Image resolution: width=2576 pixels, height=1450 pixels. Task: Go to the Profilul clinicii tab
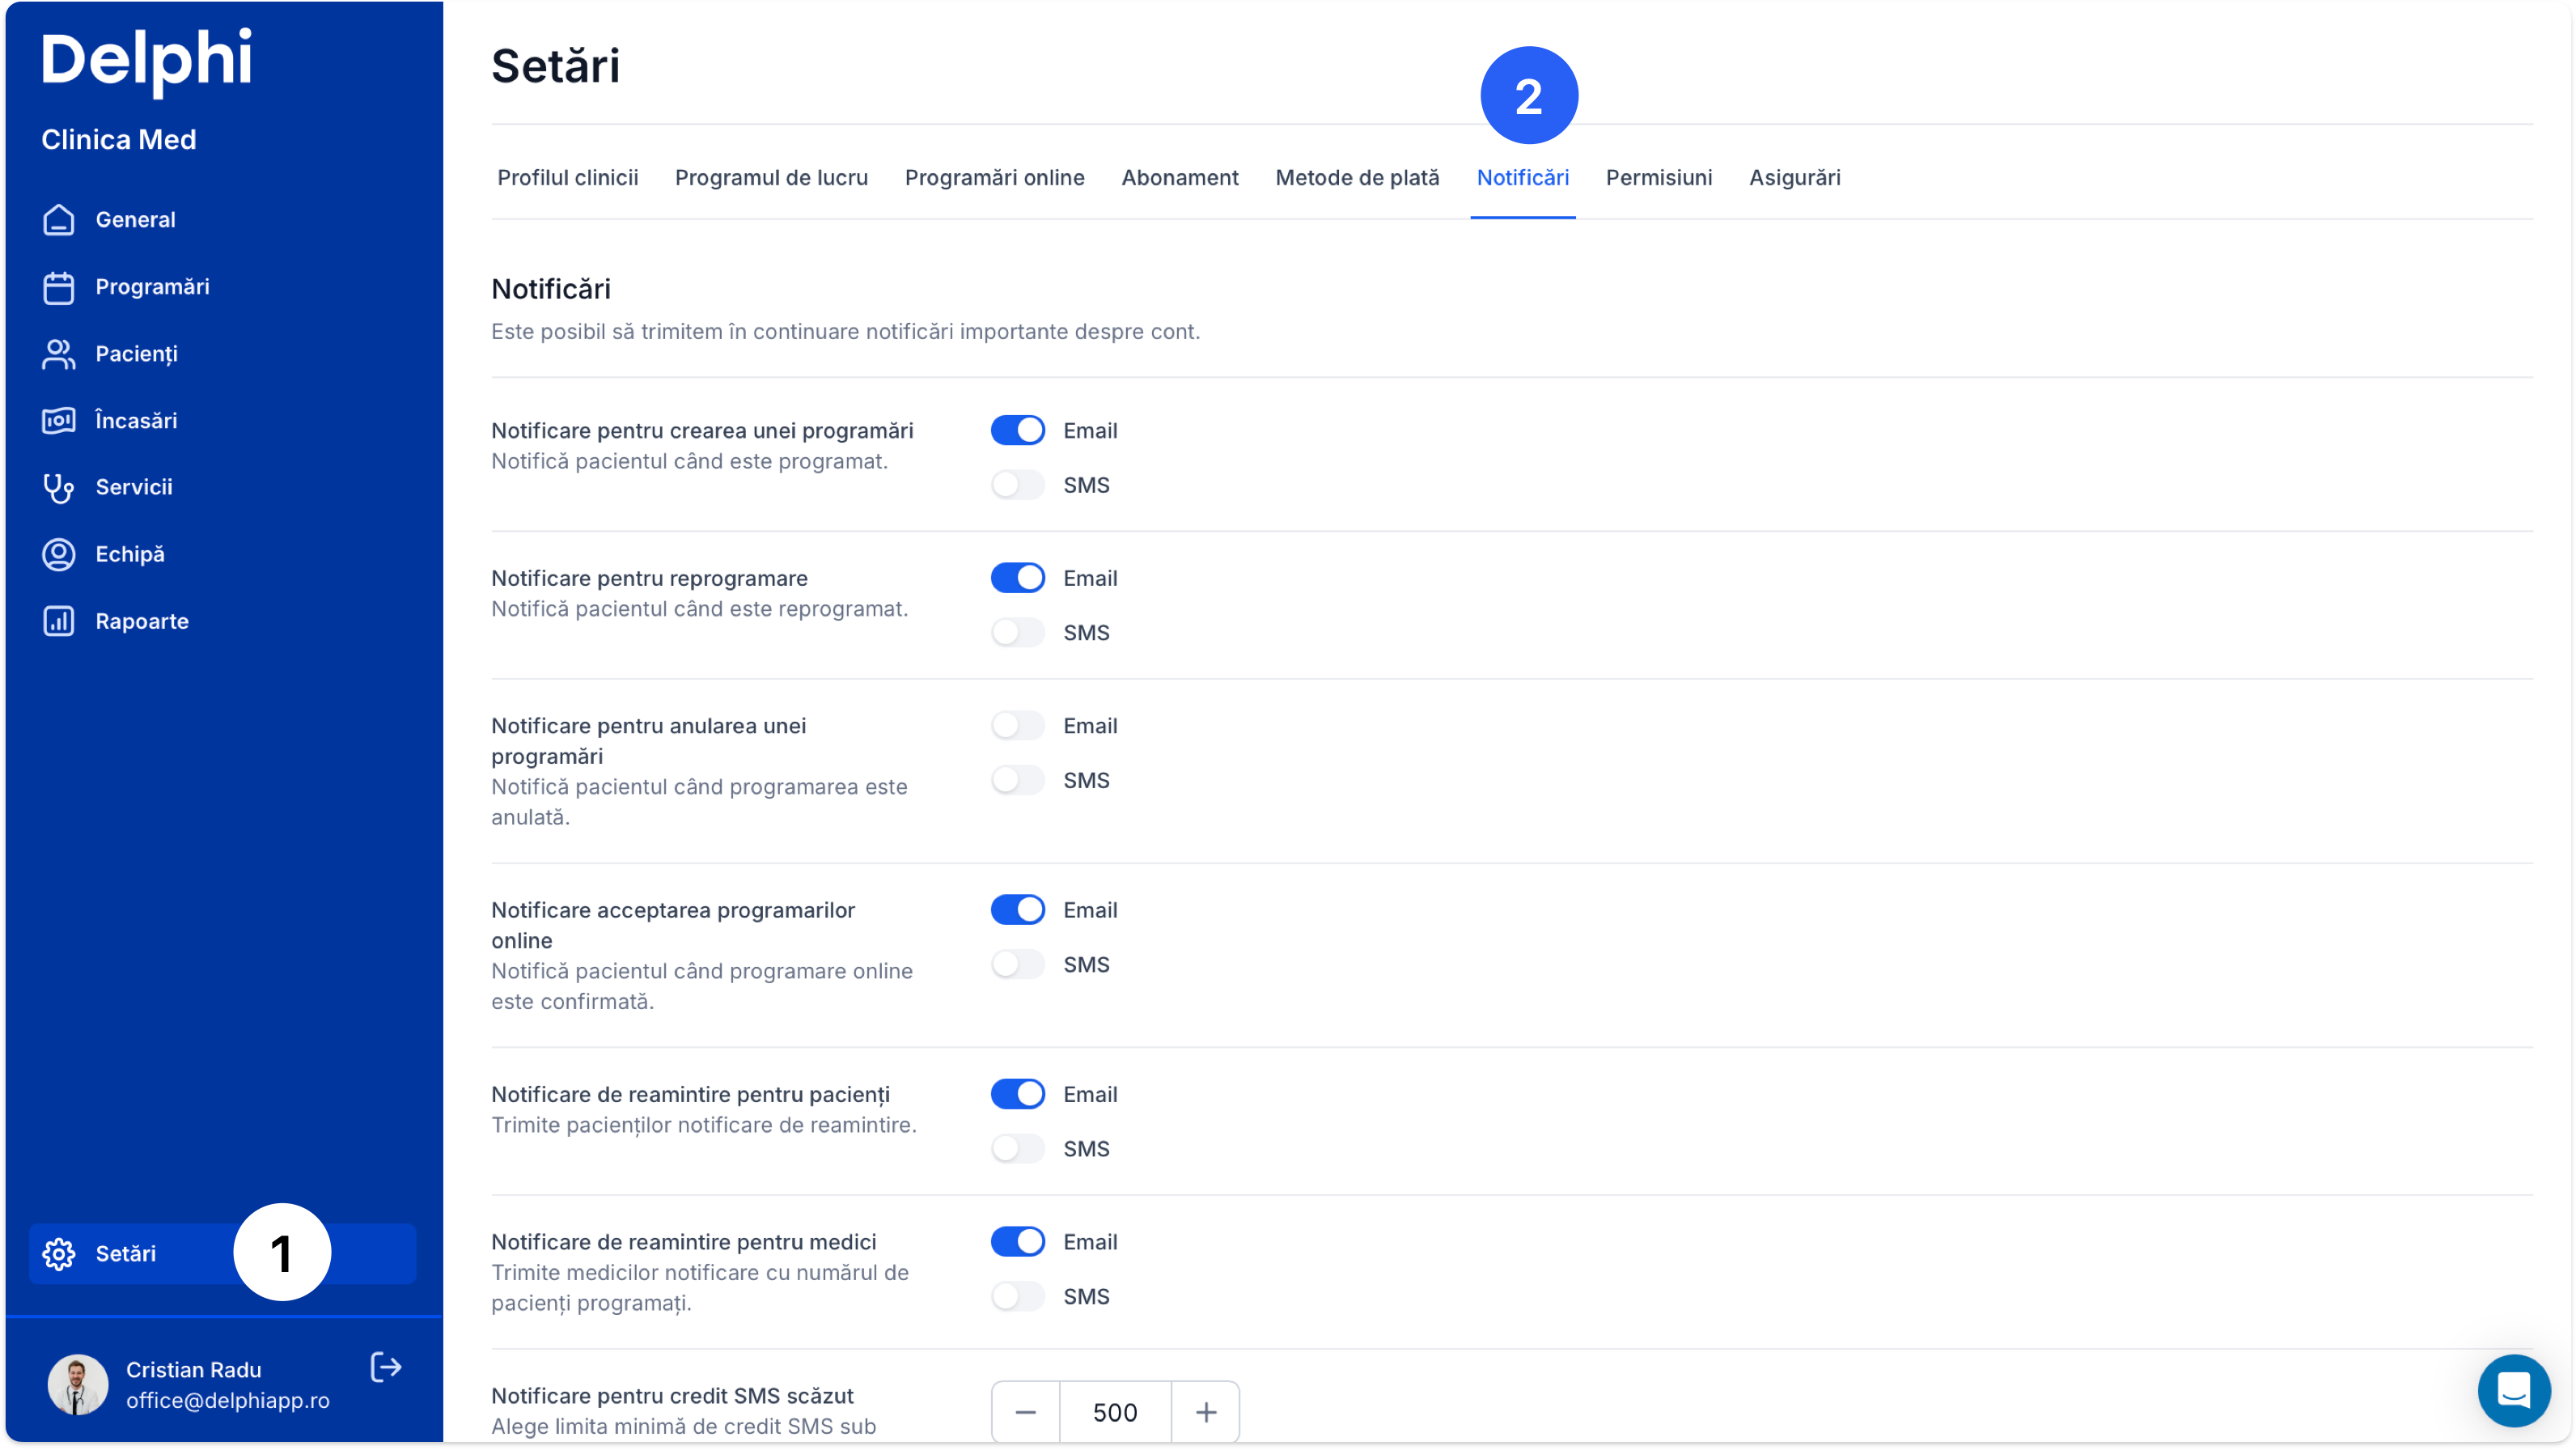point(568,178)
